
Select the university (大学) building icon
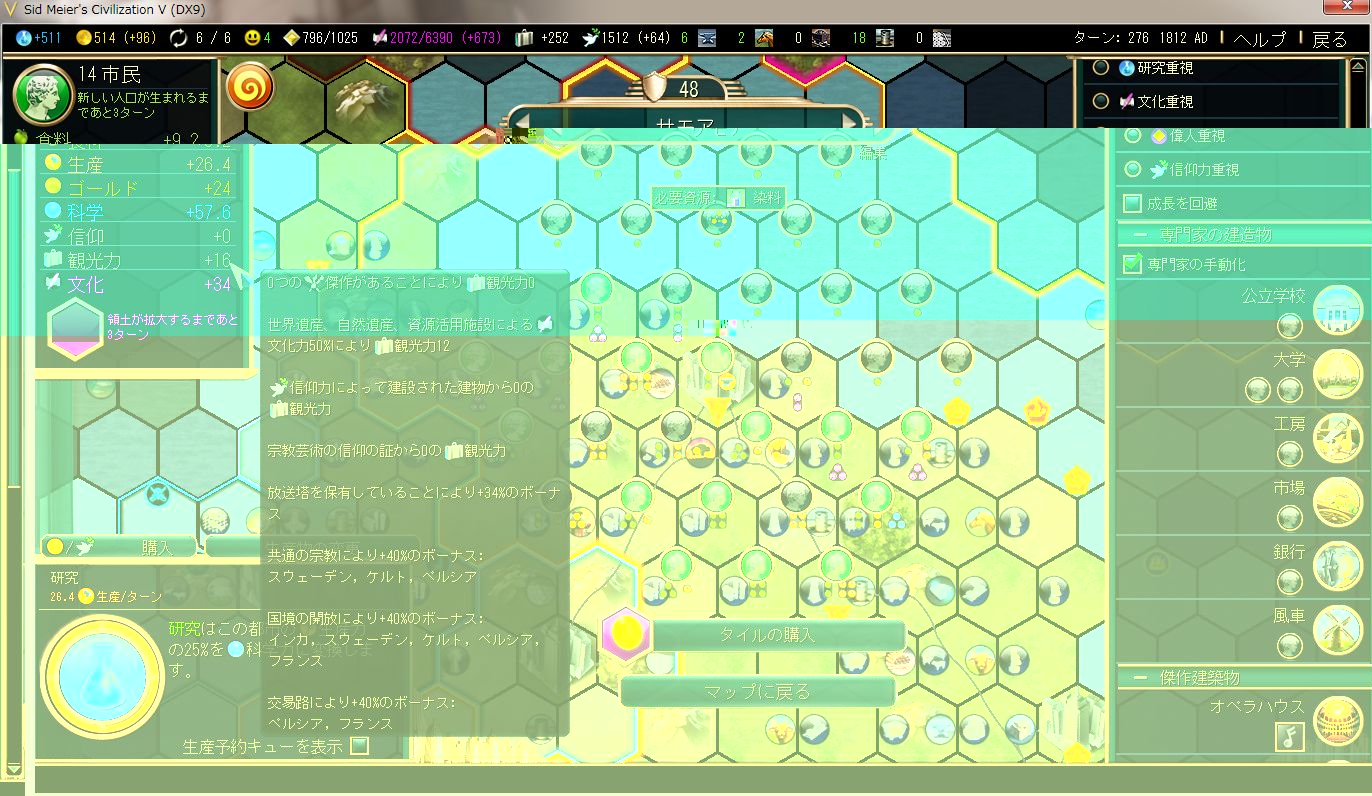click(x=1337, y=373)
